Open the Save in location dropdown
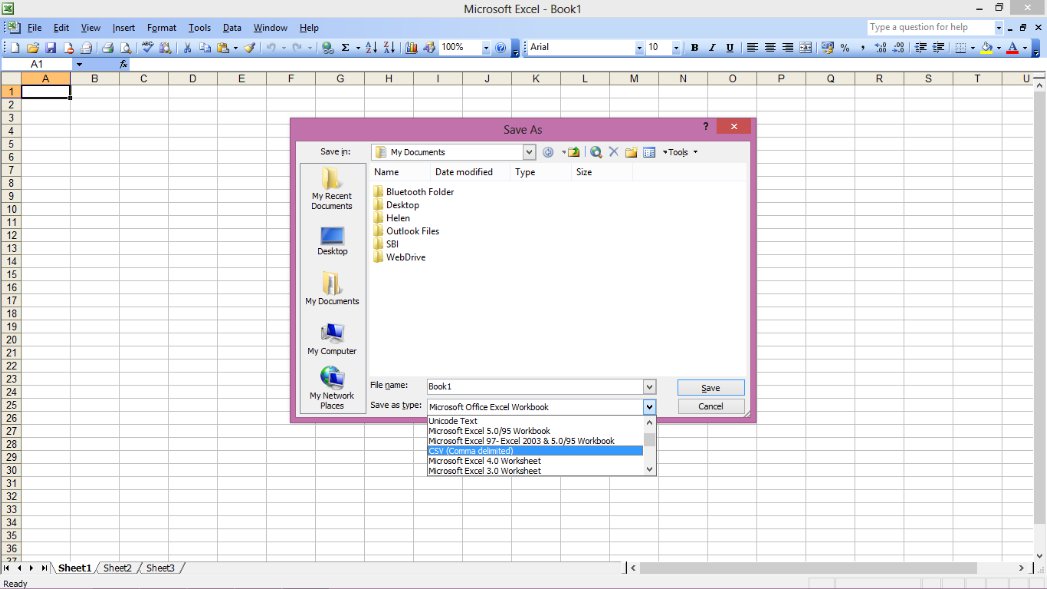The width and height of the screenshot is (1047, 589). pos(531,151)
